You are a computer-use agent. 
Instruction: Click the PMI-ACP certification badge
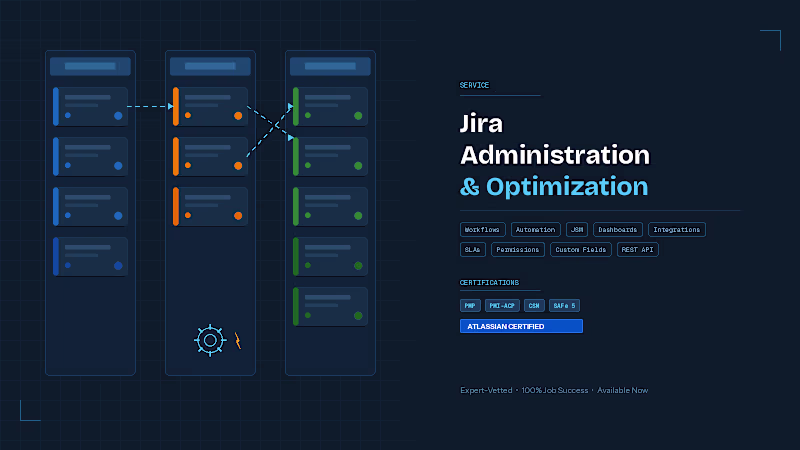pyautogui.click(x=502, y=306)
